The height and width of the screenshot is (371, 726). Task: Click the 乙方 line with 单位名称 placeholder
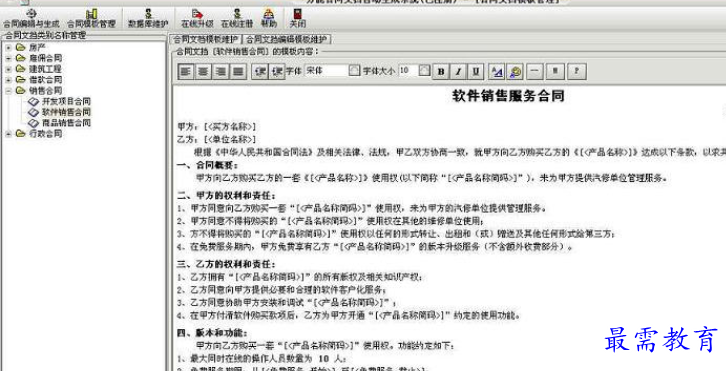217,139
